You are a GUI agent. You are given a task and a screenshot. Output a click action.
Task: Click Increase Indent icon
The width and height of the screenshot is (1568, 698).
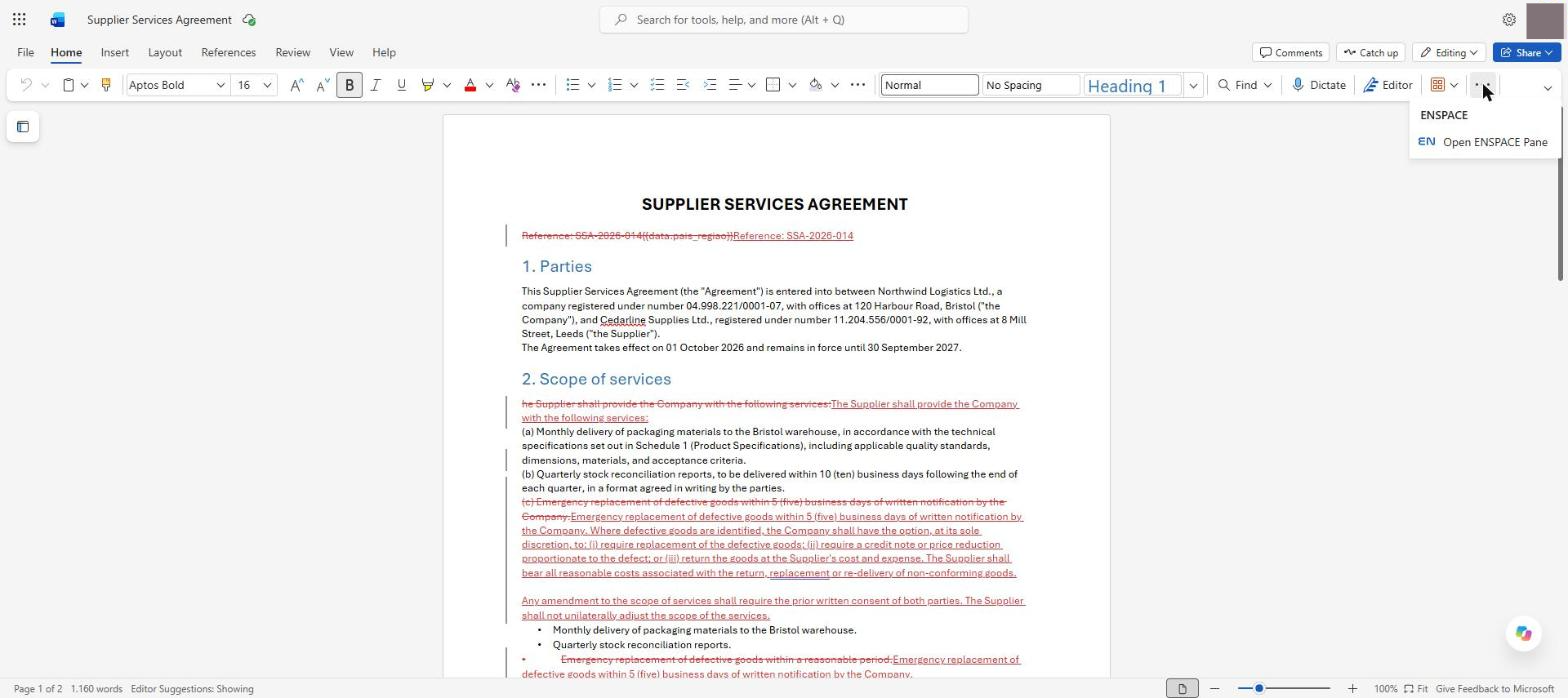(710, 85)
